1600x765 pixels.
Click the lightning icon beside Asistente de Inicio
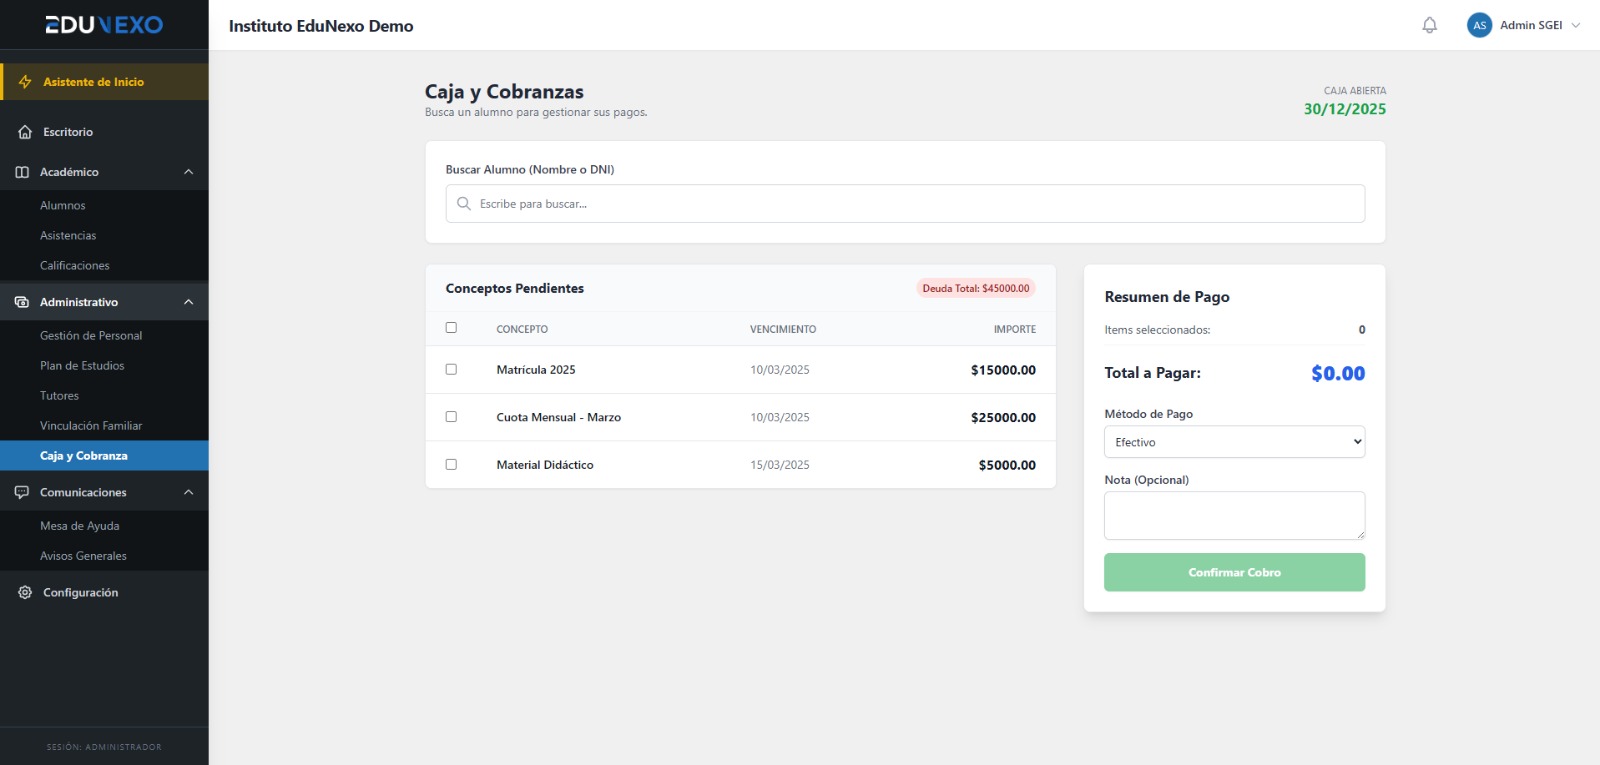pyautogui.click(x=25, y=82)
